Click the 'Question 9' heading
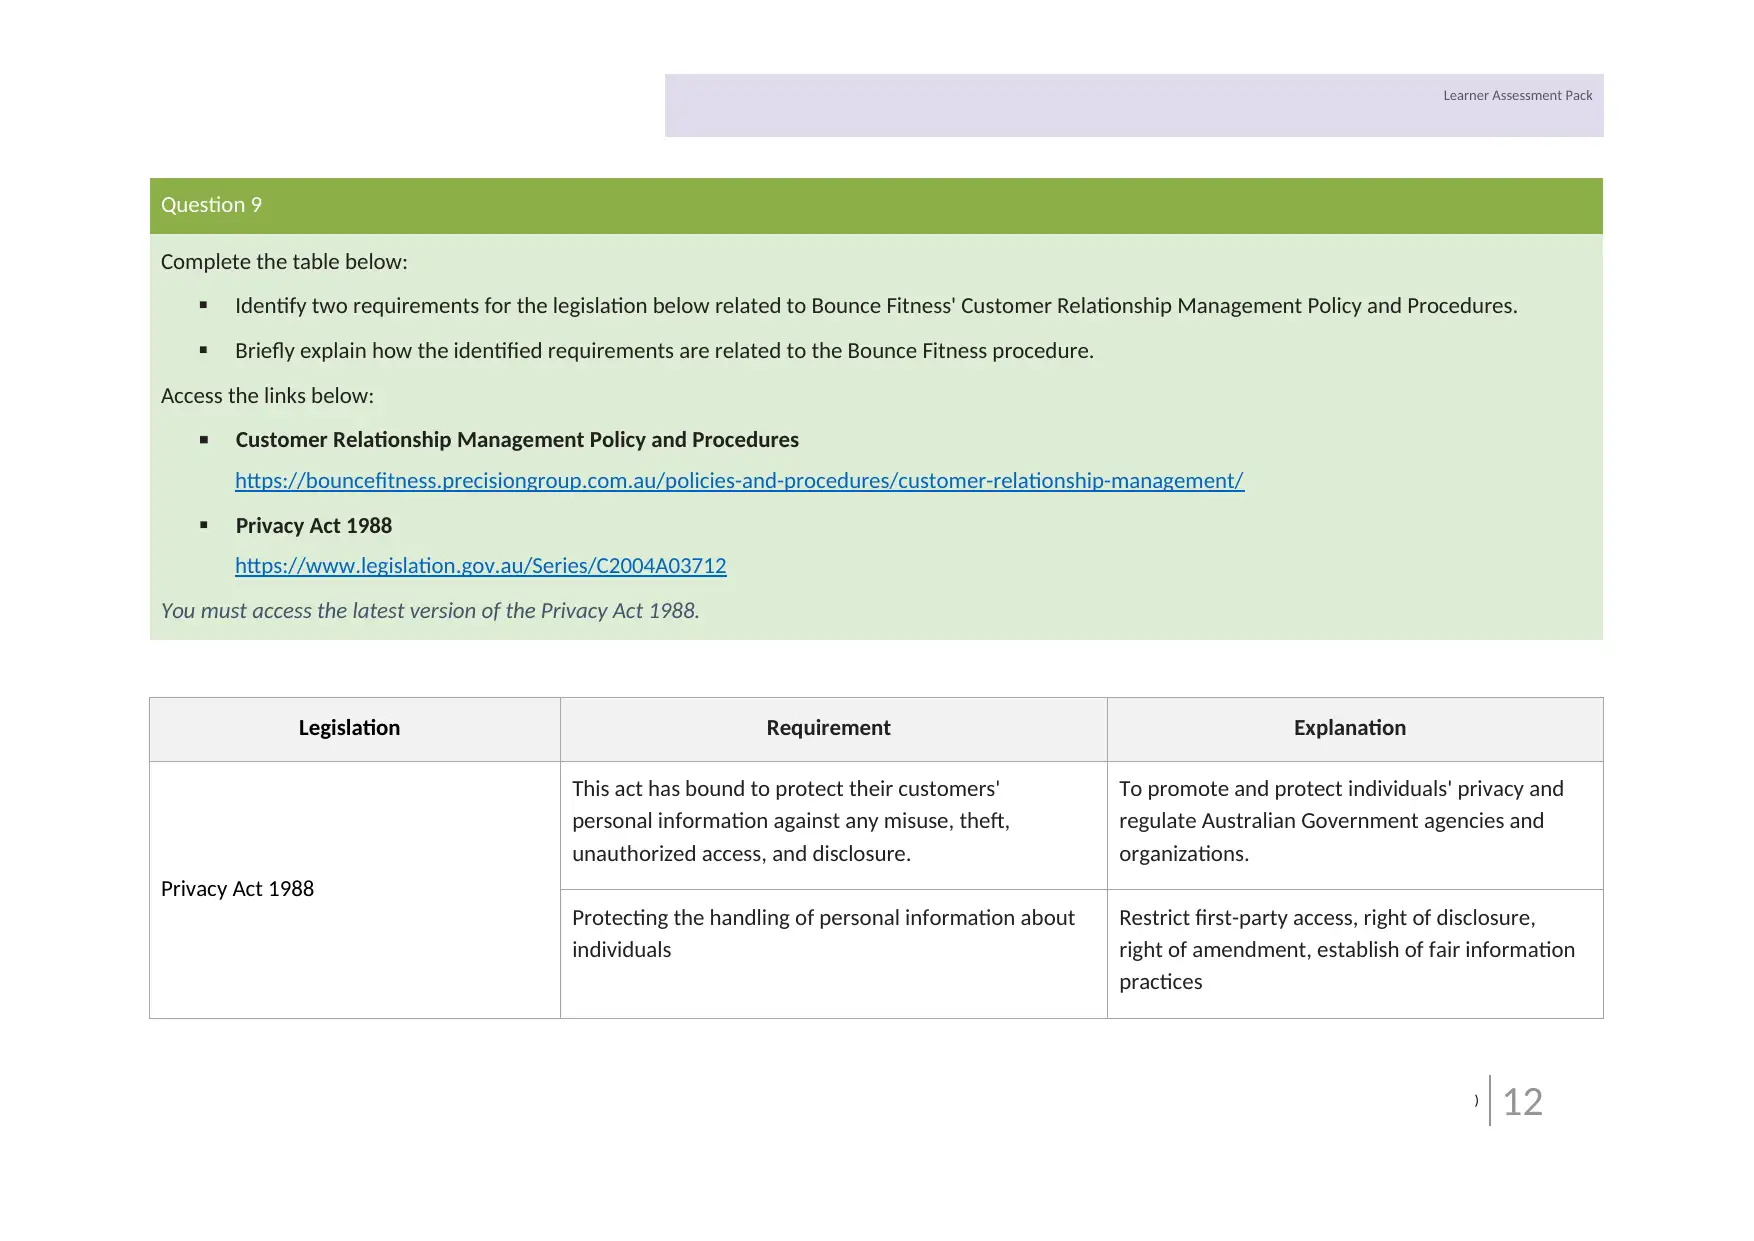This screenshot has height=1241, width=1754. (211, 205)
